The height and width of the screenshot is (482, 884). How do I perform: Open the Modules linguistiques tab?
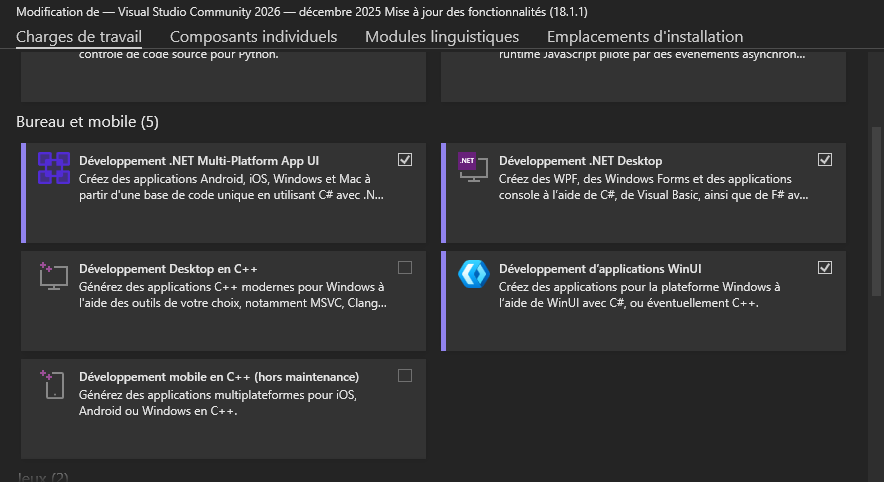coord(442,37)
